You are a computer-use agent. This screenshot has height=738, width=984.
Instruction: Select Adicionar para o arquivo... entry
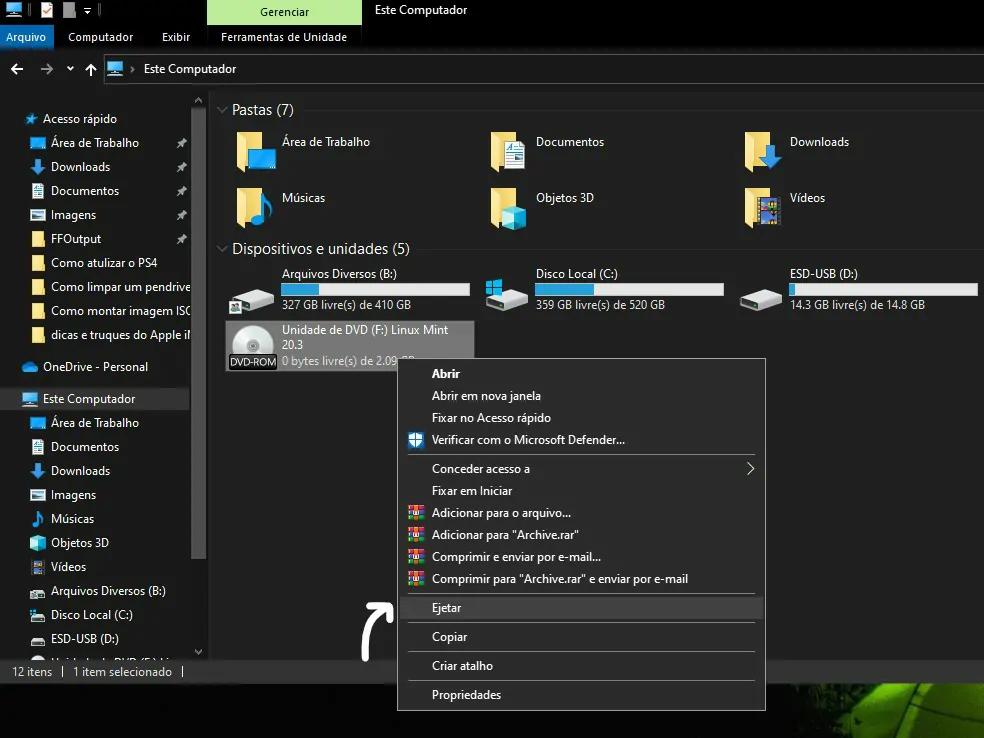[581, 513]
